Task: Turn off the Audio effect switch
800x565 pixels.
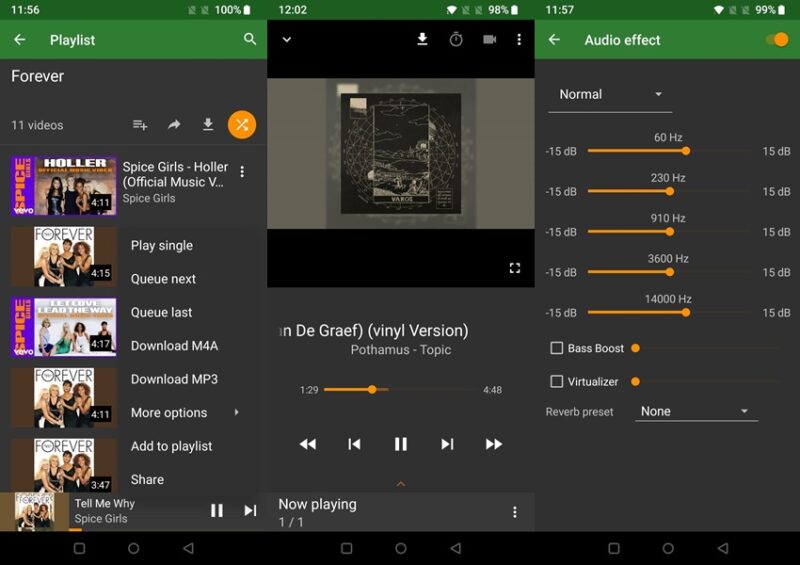Action: [x=777, y=39]
